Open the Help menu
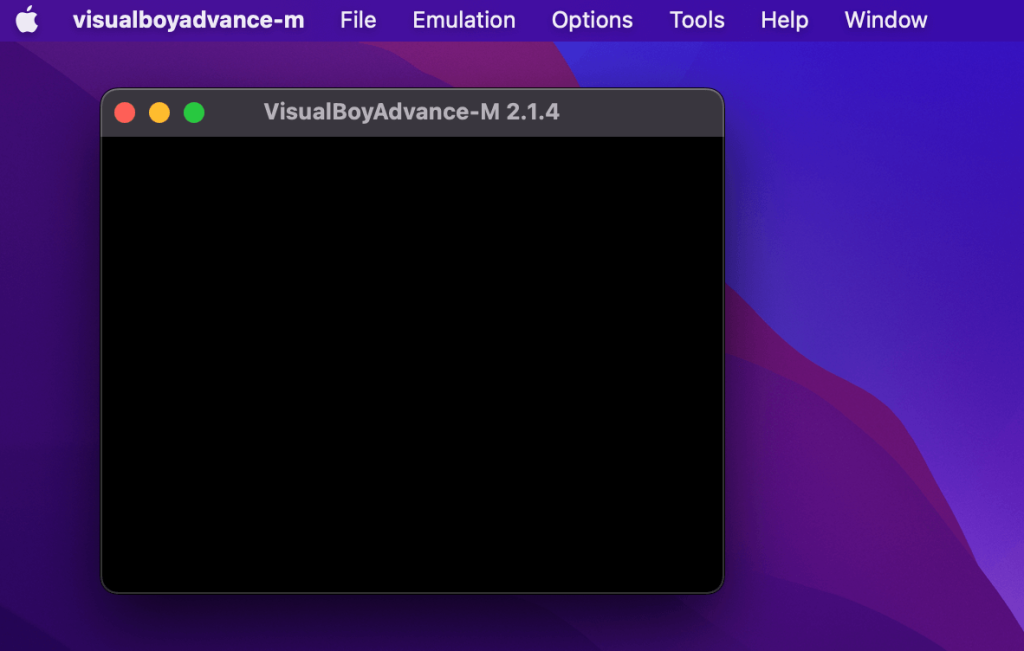This screenshot has height=651, width=1024. pyautogui.click(x=784, y=19)
